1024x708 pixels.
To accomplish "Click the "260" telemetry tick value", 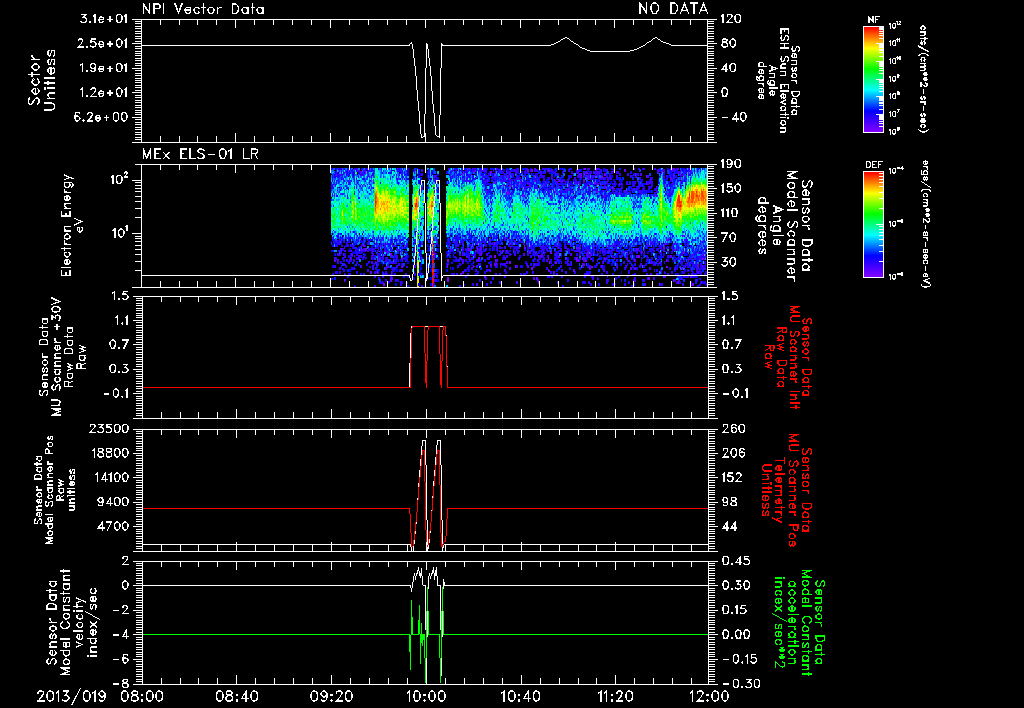I will coord(733,428).
